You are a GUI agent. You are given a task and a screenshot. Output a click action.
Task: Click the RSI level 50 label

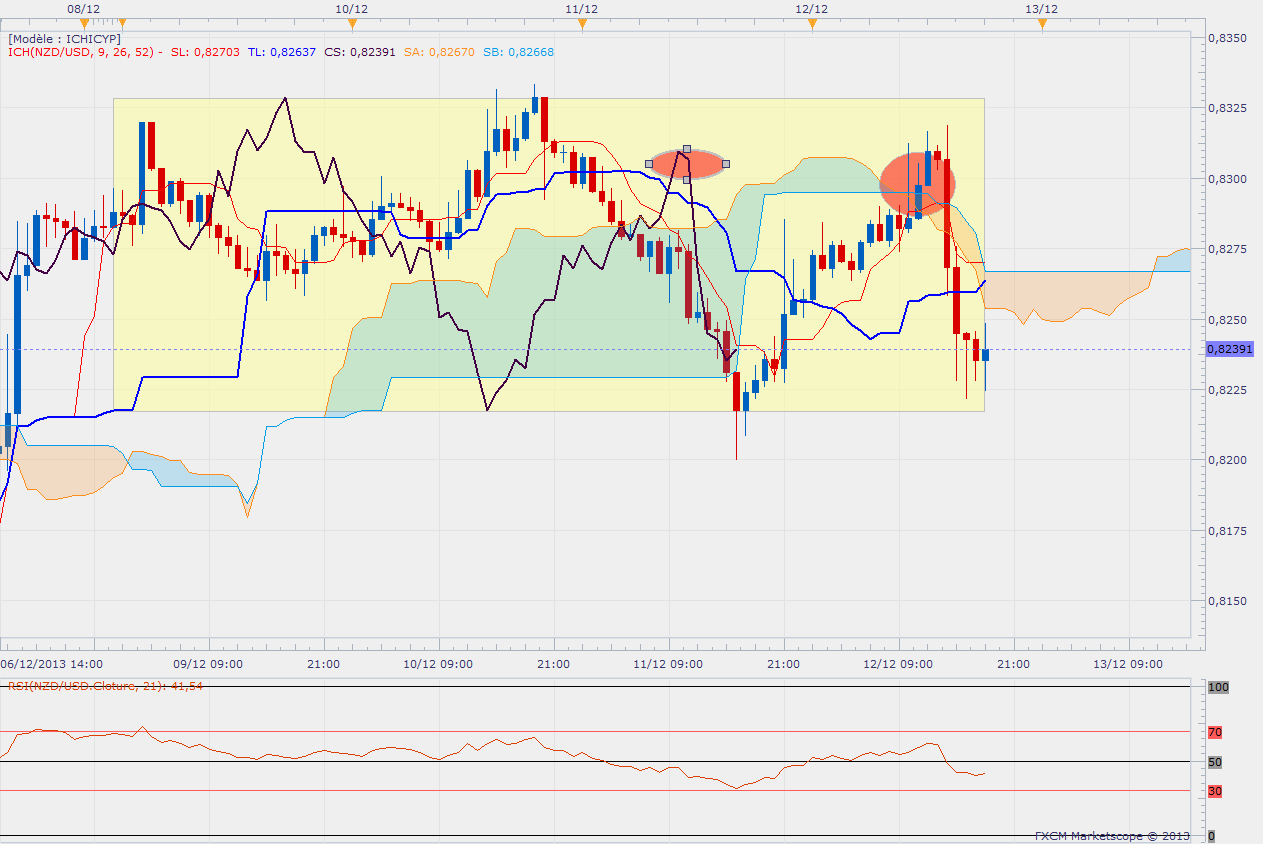(1215, 762)
